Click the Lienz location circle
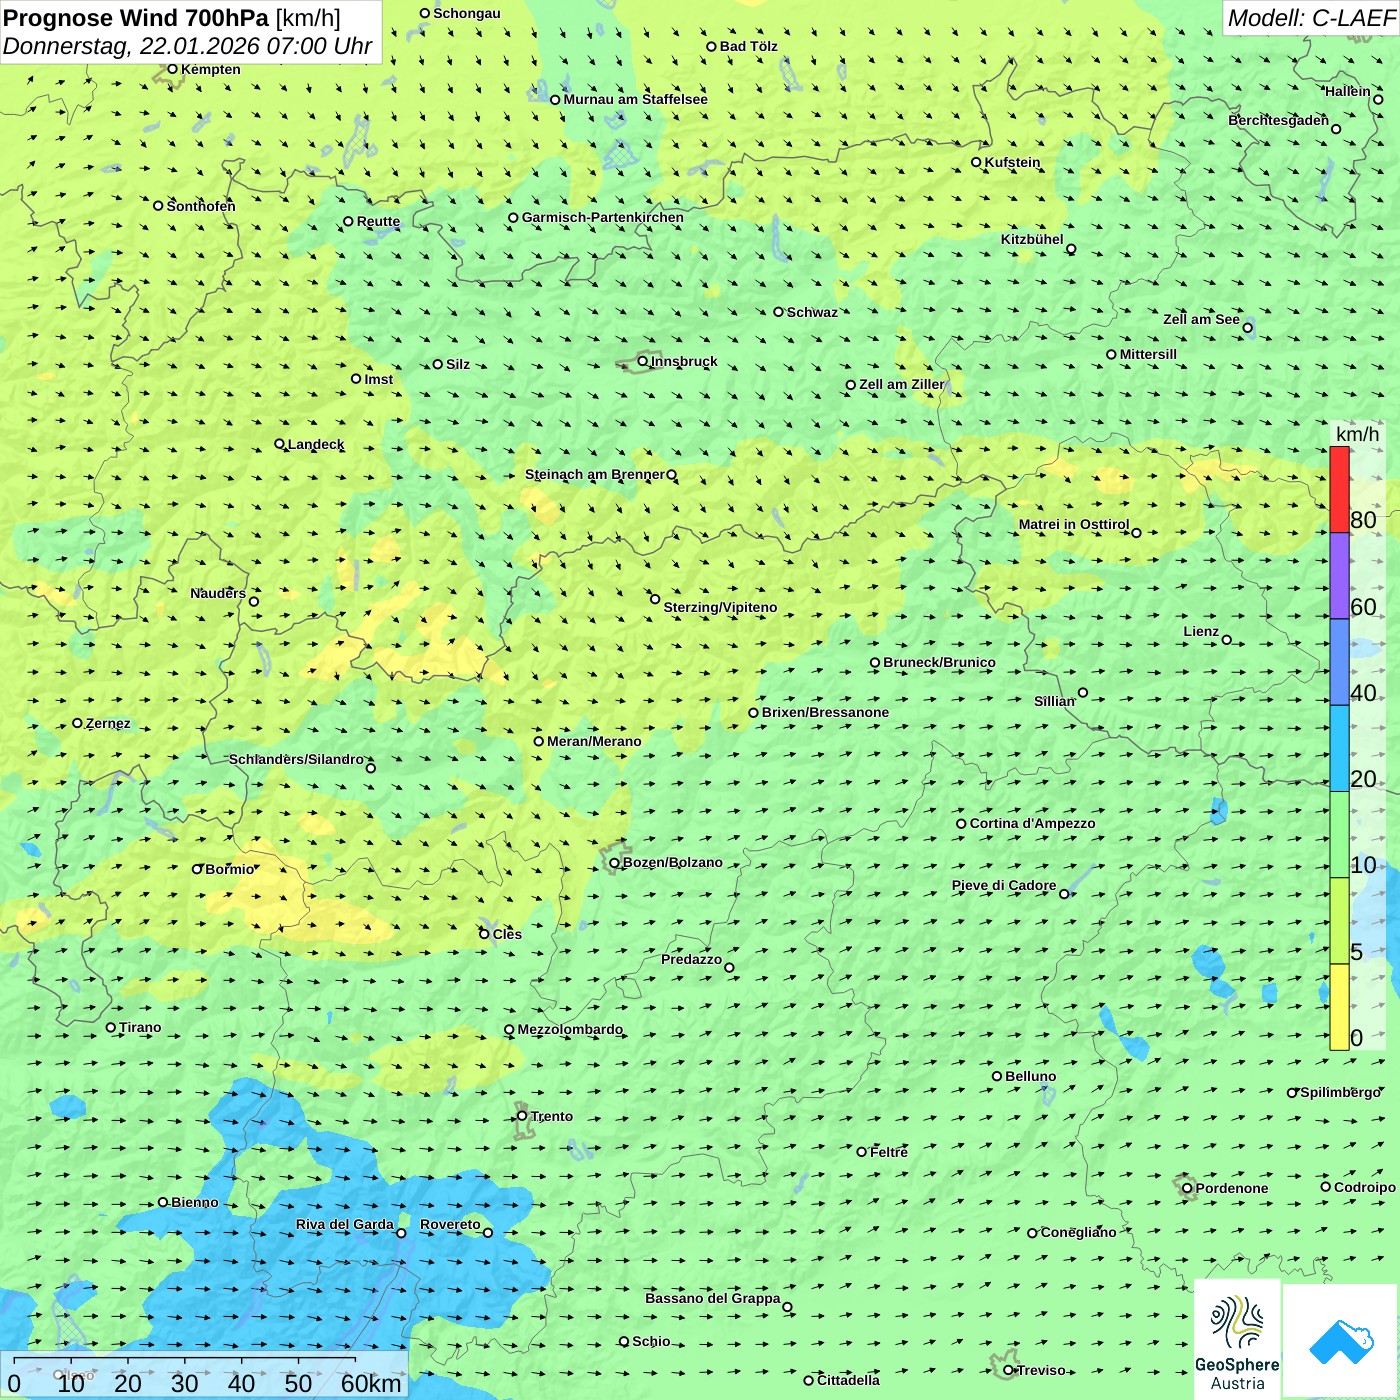1400x1400 pixels. tap(1227, 640)
